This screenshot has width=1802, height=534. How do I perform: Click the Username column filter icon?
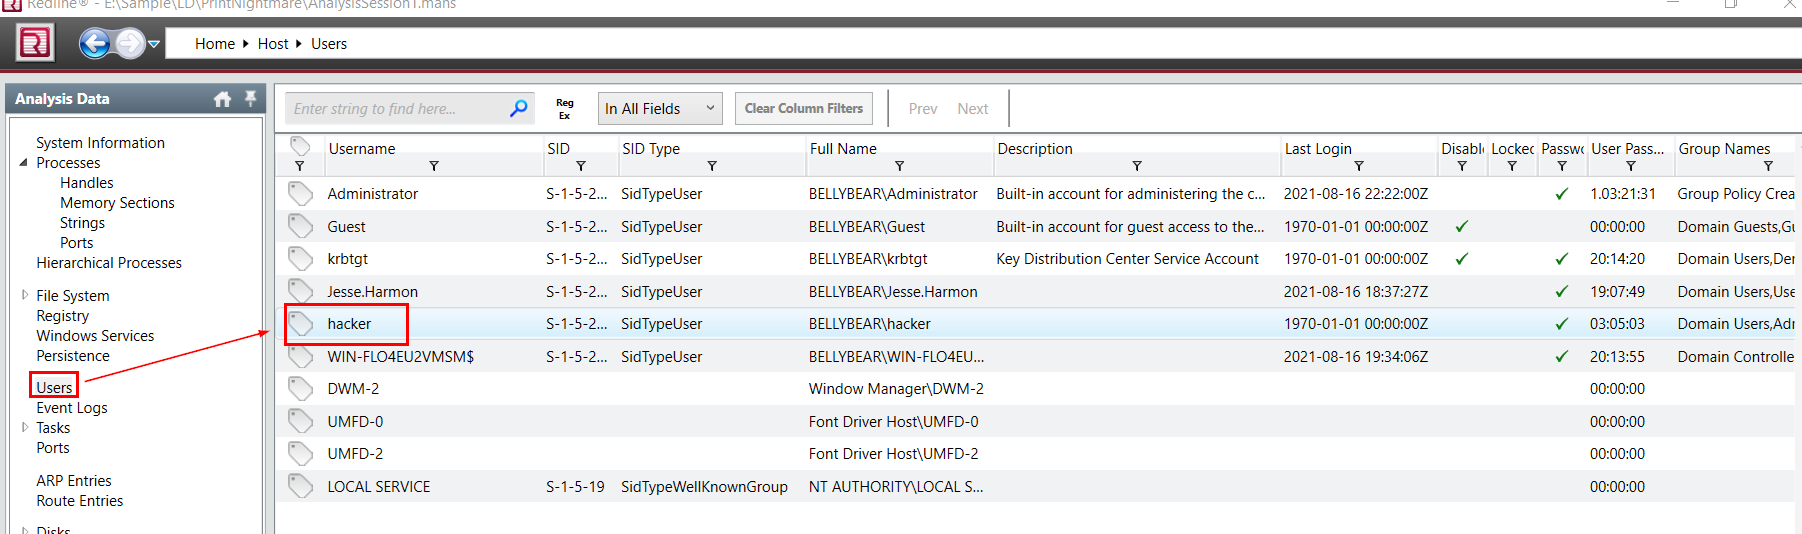(x=434, y=166)
